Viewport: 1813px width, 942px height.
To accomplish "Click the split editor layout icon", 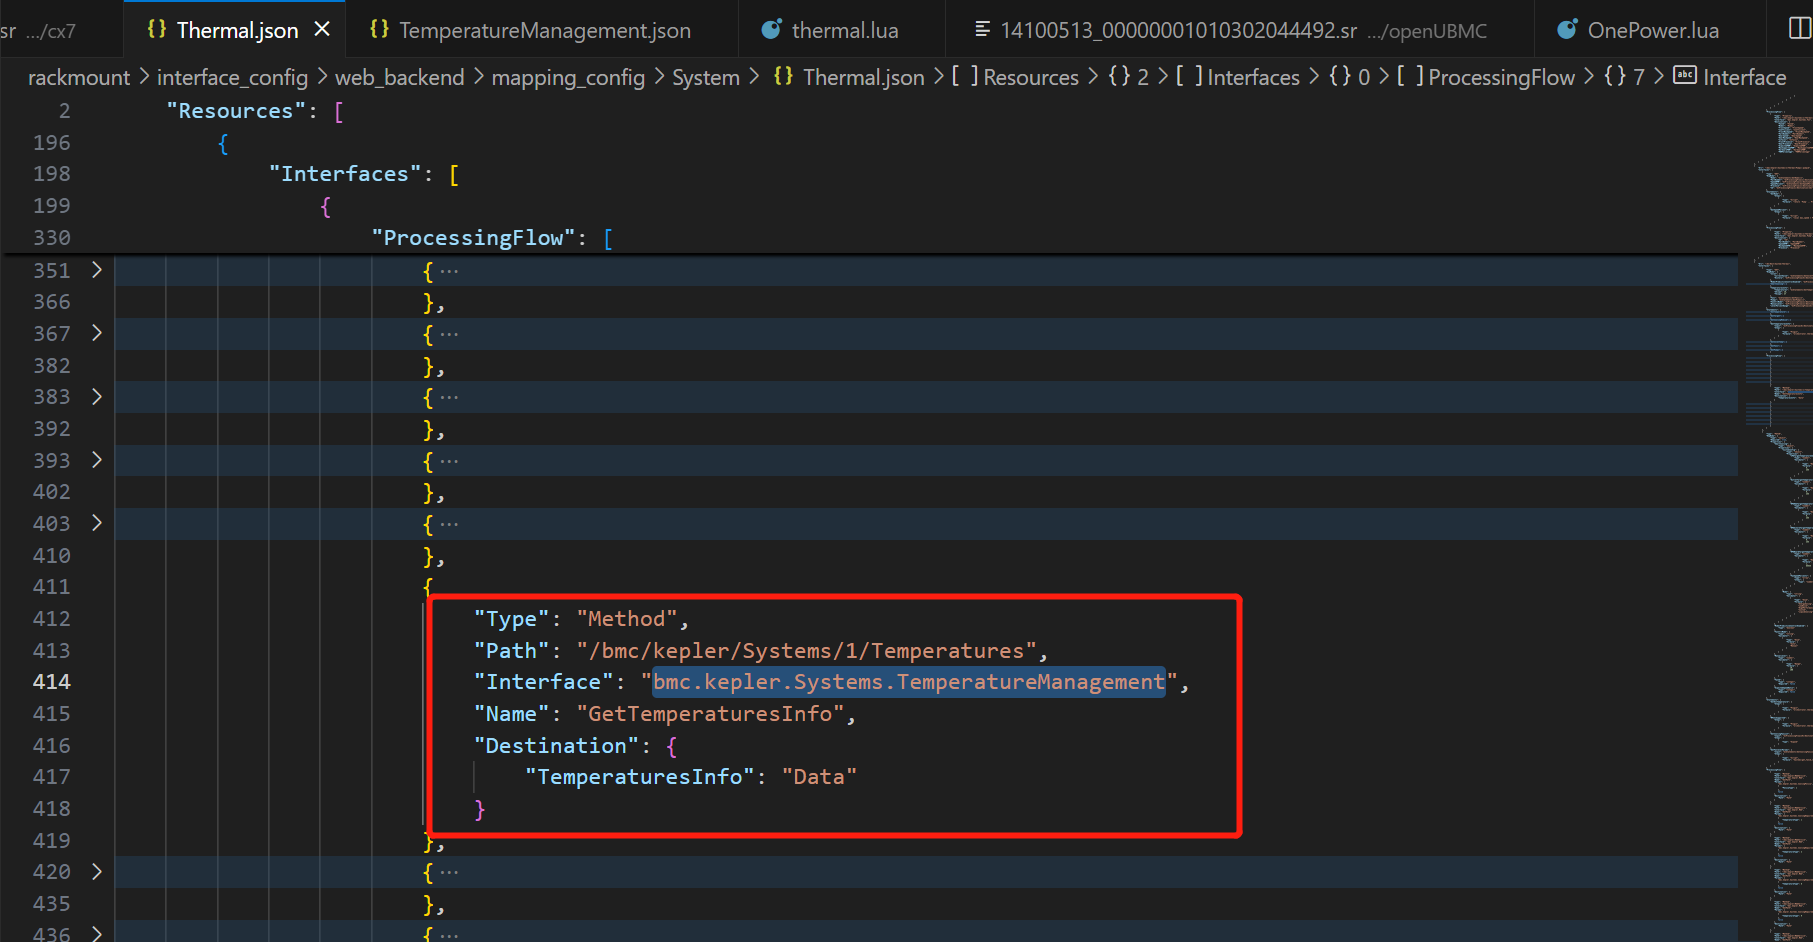I will [x=1799, y=29].
